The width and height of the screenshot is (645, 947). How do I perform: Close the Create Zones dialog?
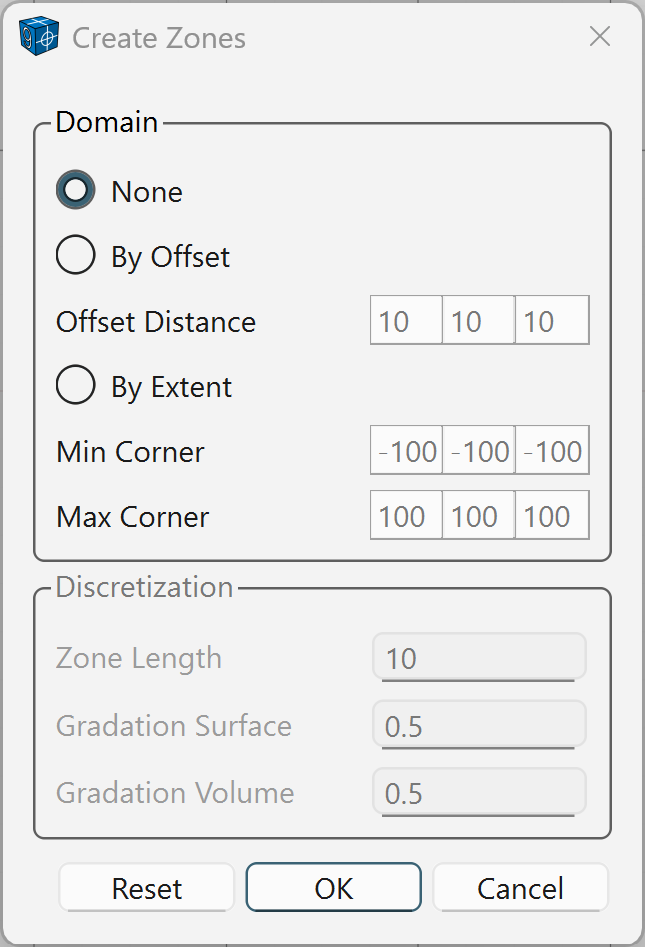(x=600, y=38)
